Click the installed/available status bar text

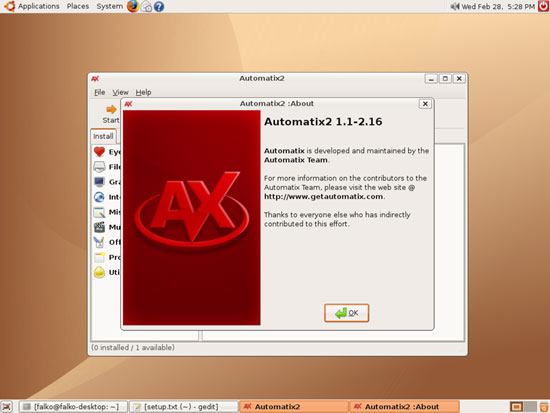click(x=133, y=347)
